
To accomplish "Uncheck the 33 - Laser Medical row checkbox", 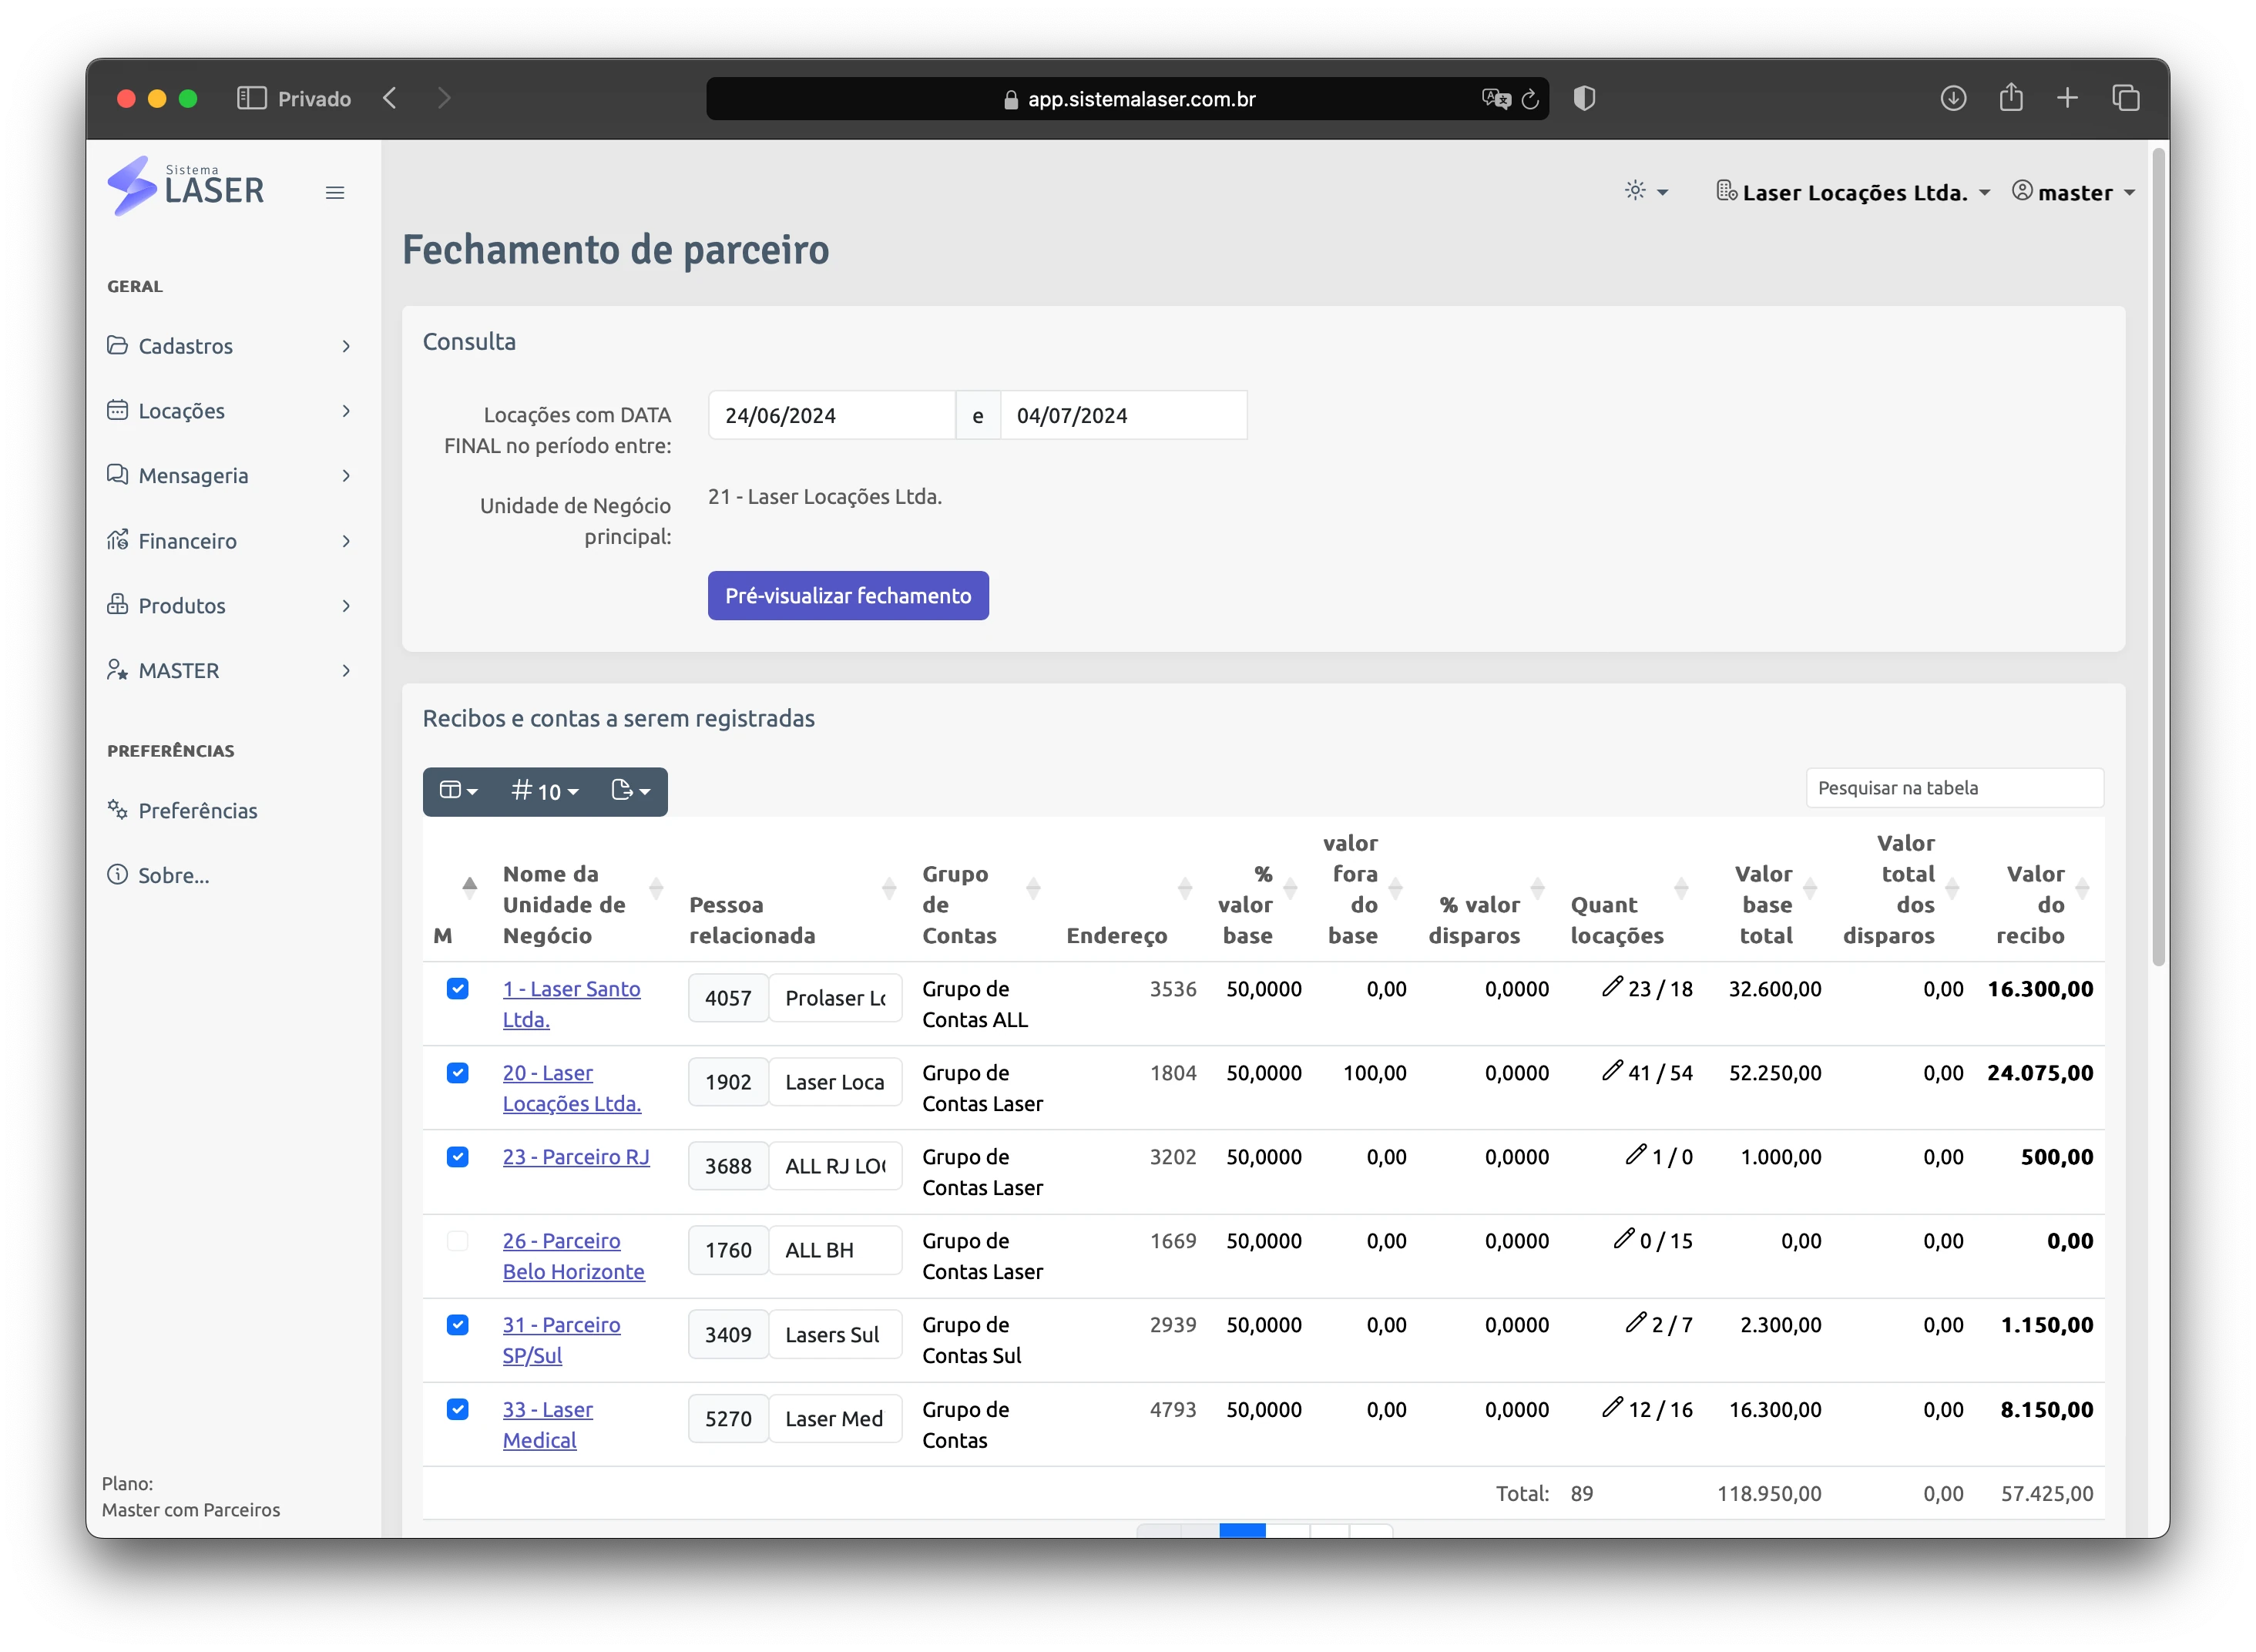I will 457,1409.
